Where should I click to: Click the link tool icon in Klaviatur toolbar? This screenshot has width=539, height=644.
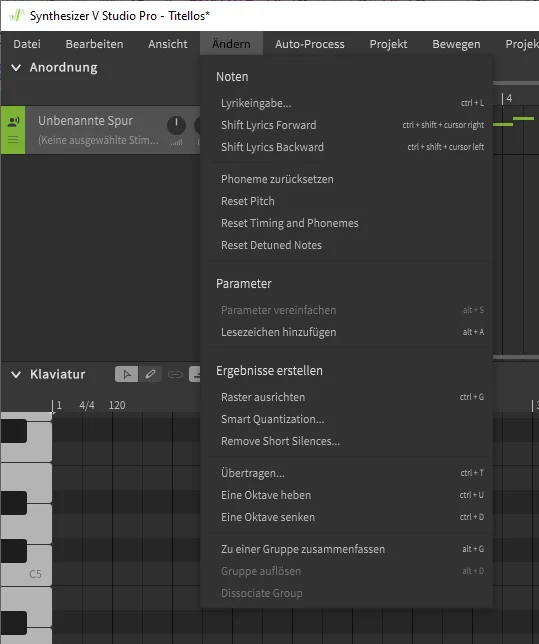pos(175,375)
